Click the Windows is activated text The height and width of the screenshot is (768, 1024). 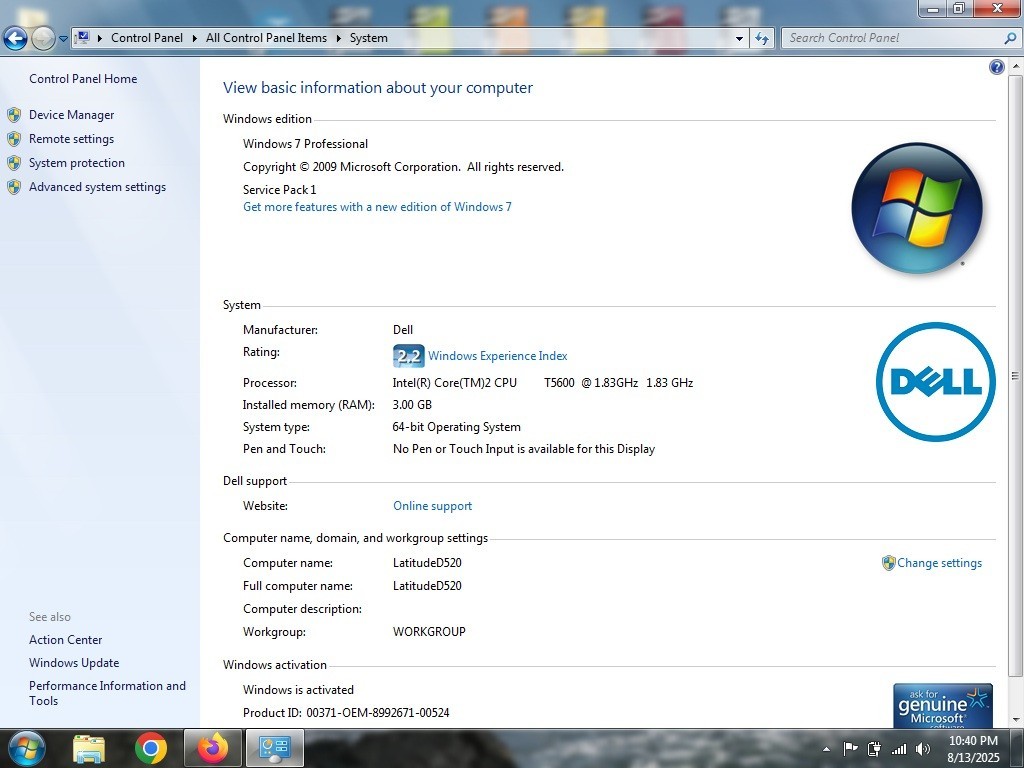[x=298, y=690]
